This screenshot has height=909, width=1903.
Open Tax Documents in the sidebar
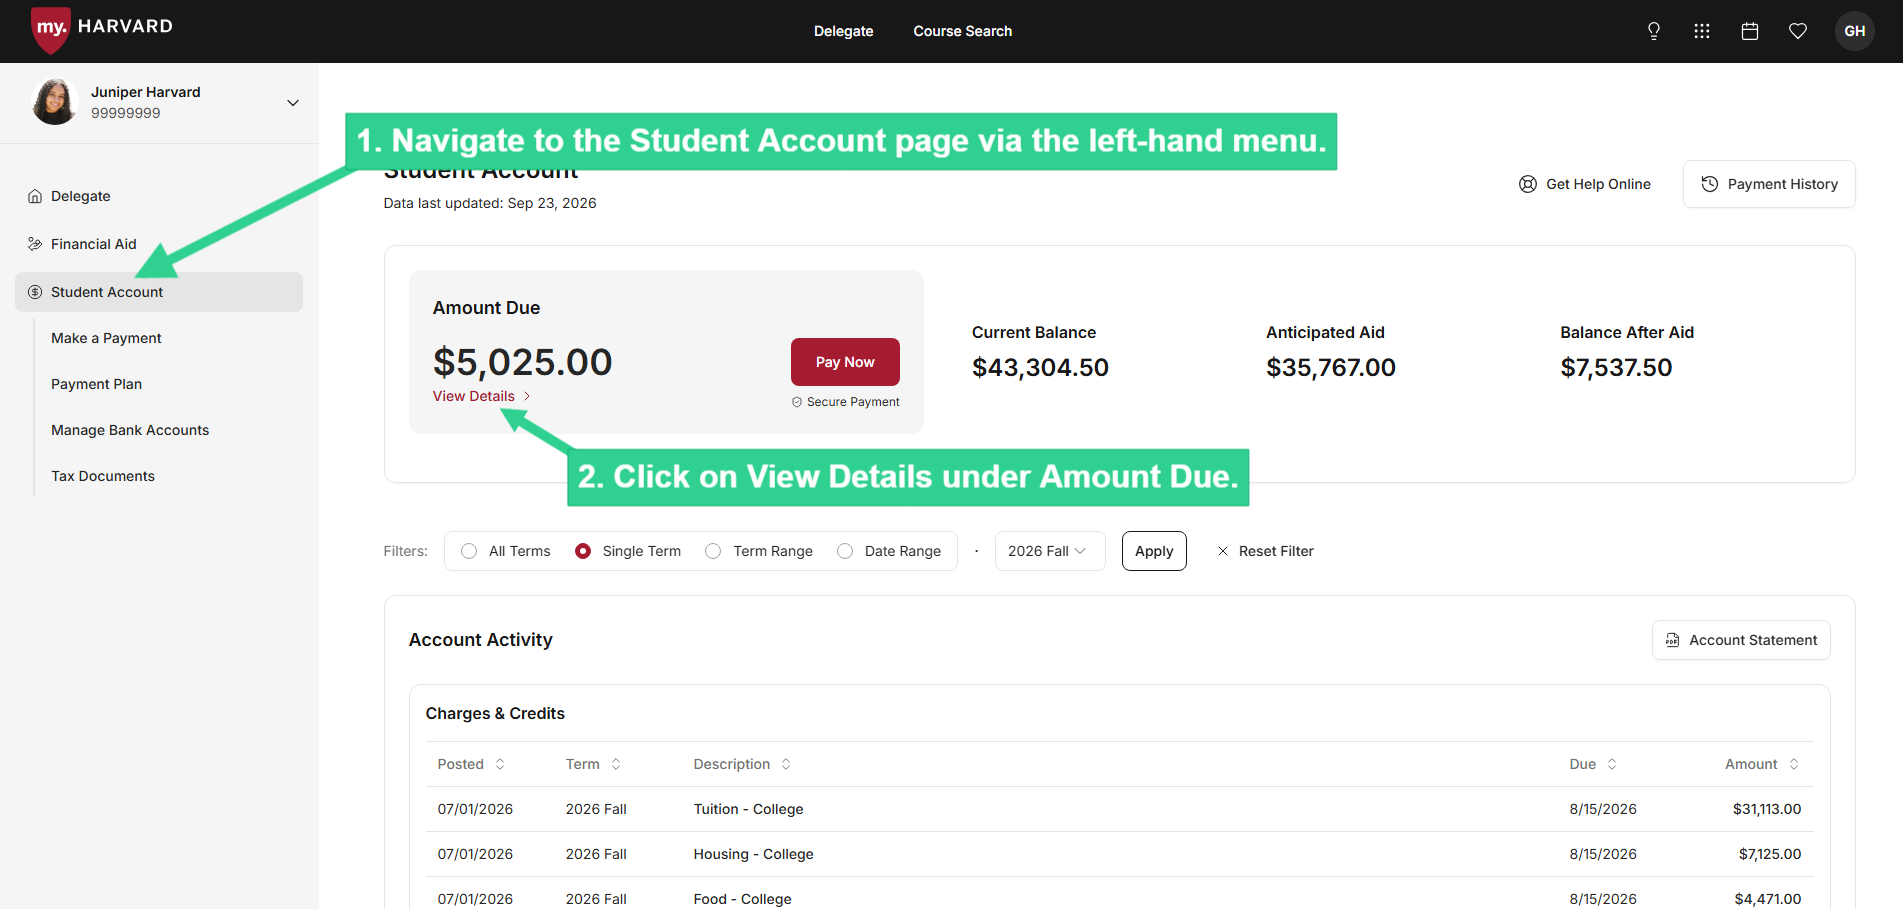click(x=103, y=476)
